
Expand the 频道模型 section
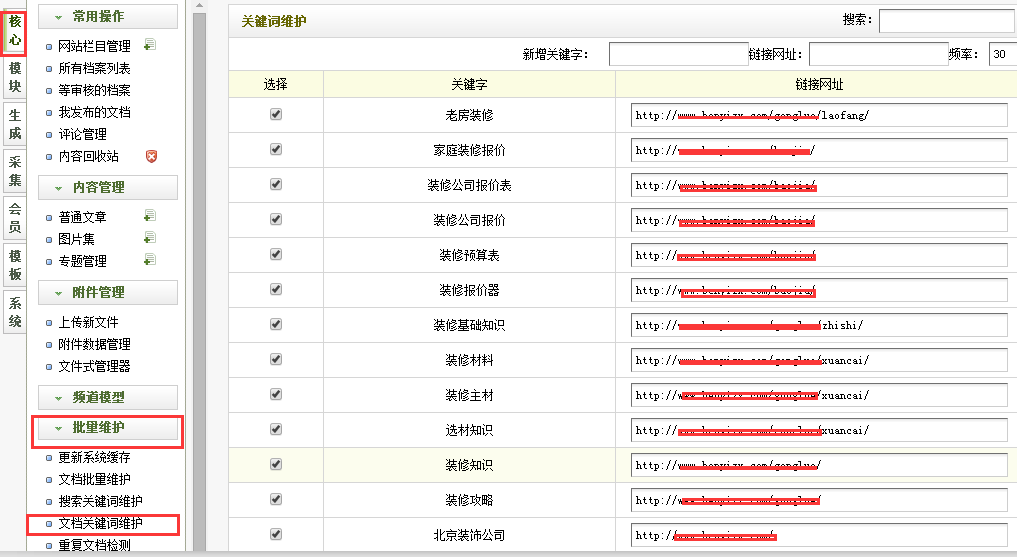108,397
